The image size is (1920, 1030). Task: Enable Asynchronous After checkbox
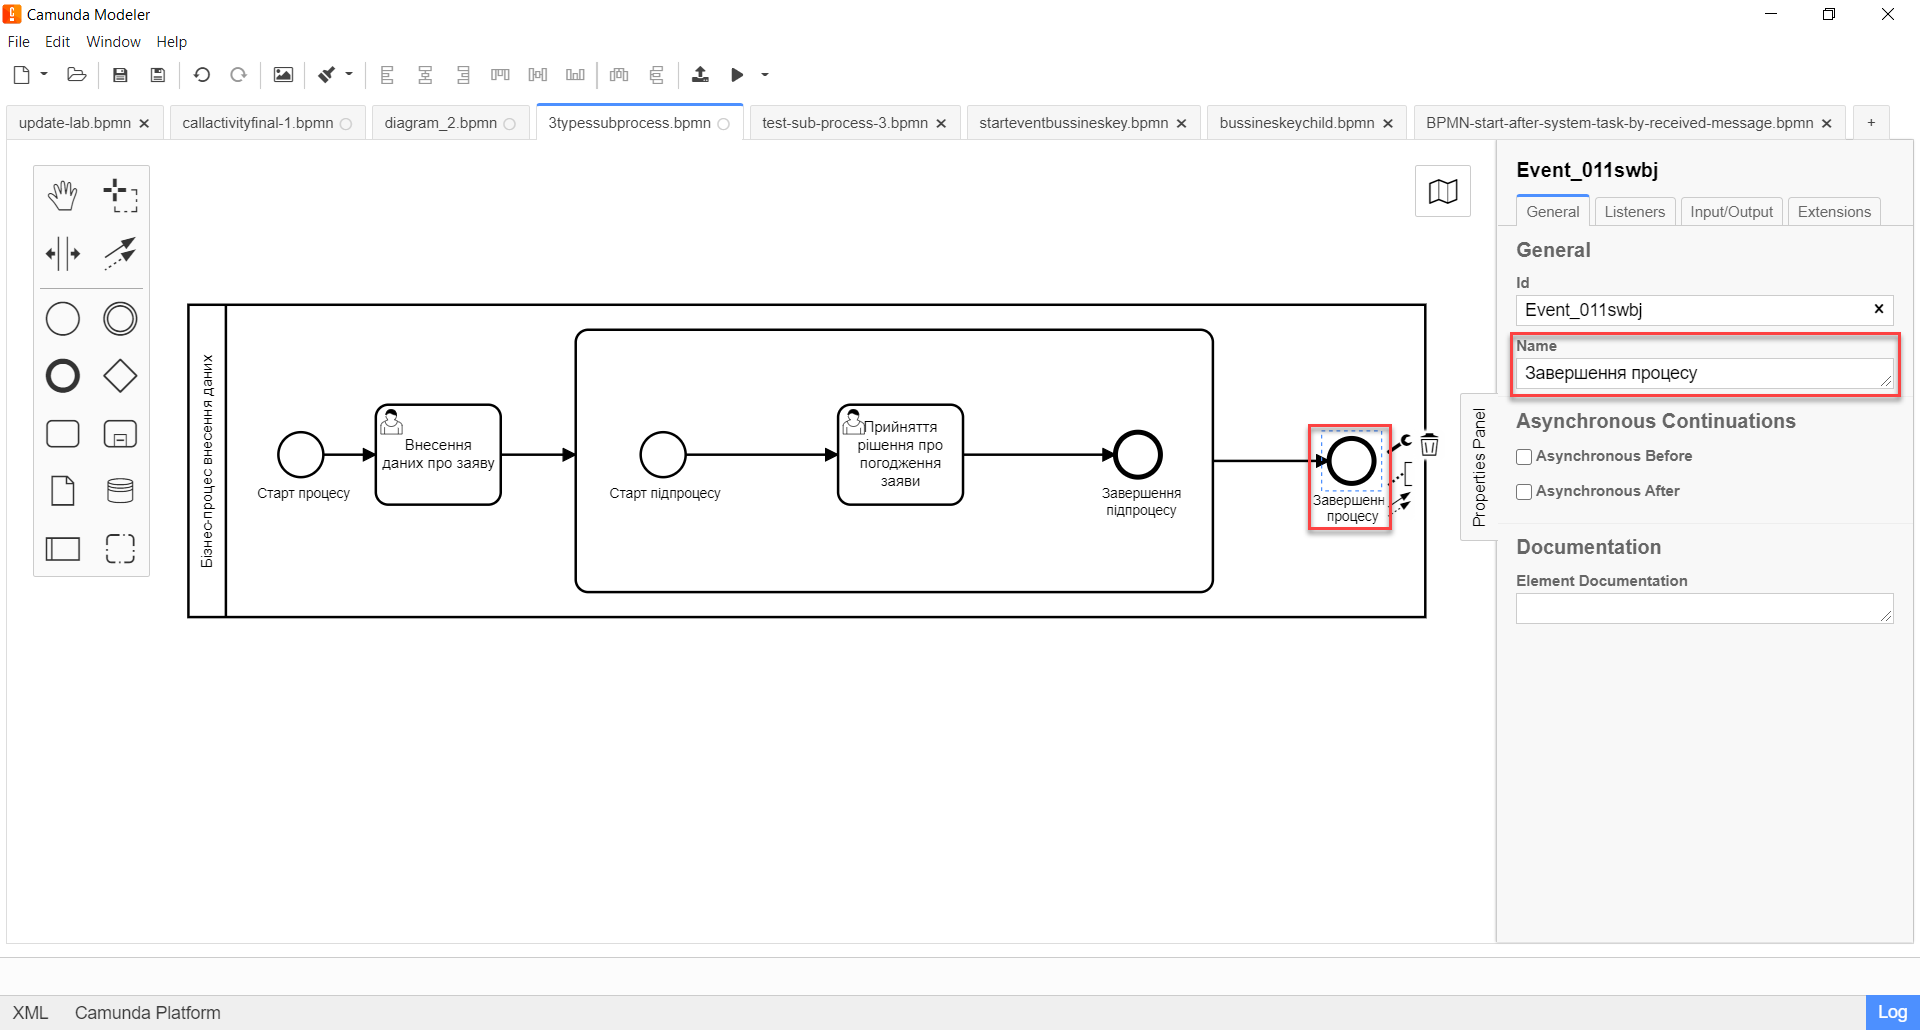(x=1524, y=492)
